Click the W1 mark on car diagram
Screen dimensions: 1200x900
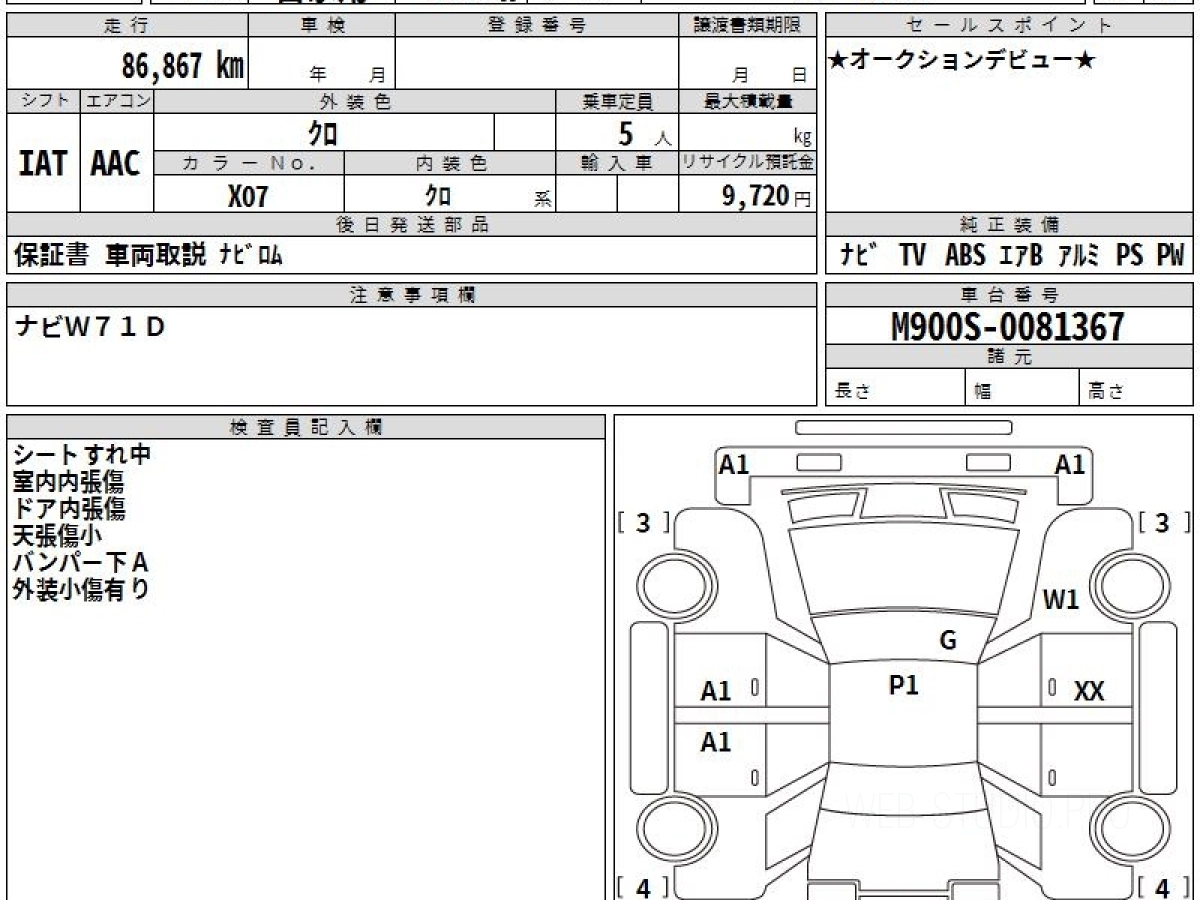point(1061,600)
